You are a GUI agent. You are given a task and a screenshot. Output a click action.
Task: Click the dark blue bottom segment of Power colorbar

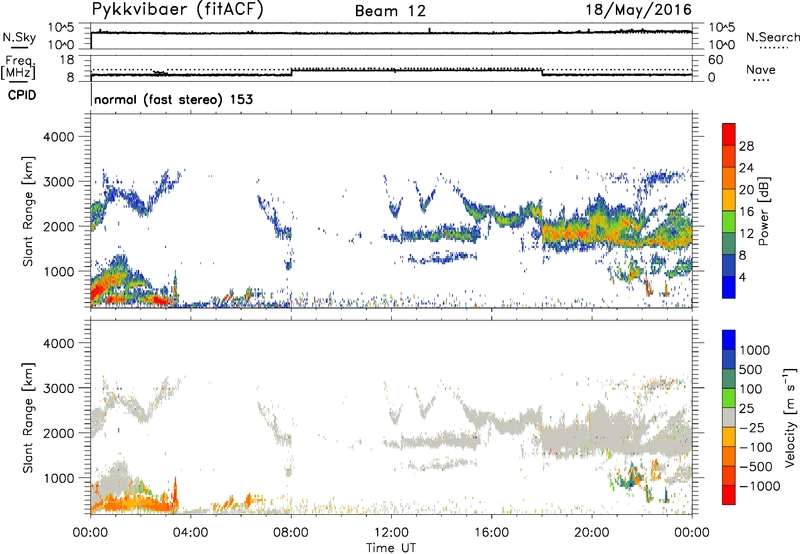pyautogui.click(x=729, y=287)
